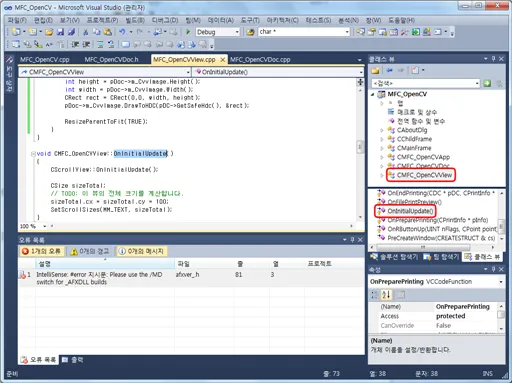Toggle the 1 error filter button
Viewport: 512px width, 383px height.
point(41,251)
